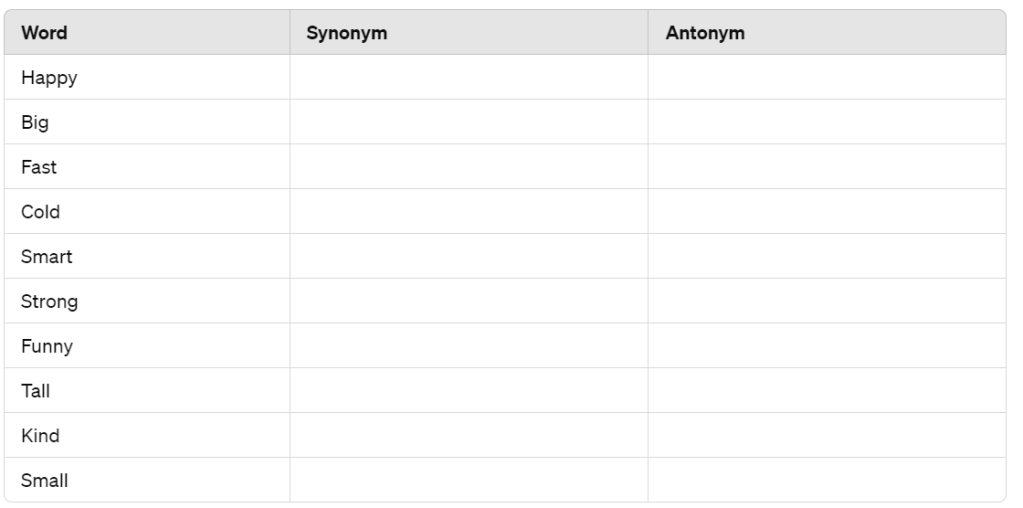Select the Kind word cell
This screenshot has width=1023, height=508.
pyautogui.click(x=40, y=436)
